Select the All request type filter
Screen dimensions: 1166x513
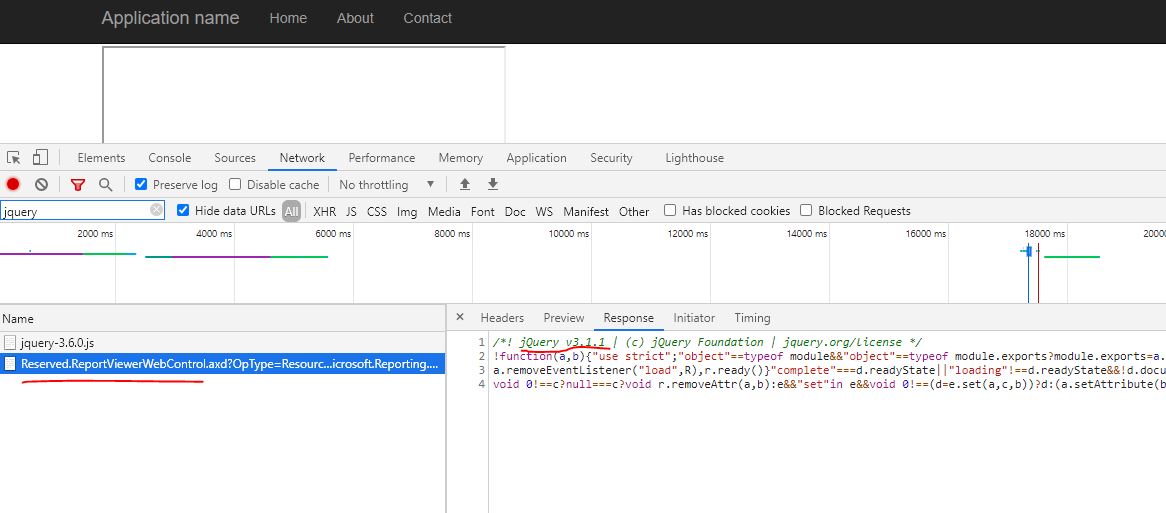pos(291,211)
